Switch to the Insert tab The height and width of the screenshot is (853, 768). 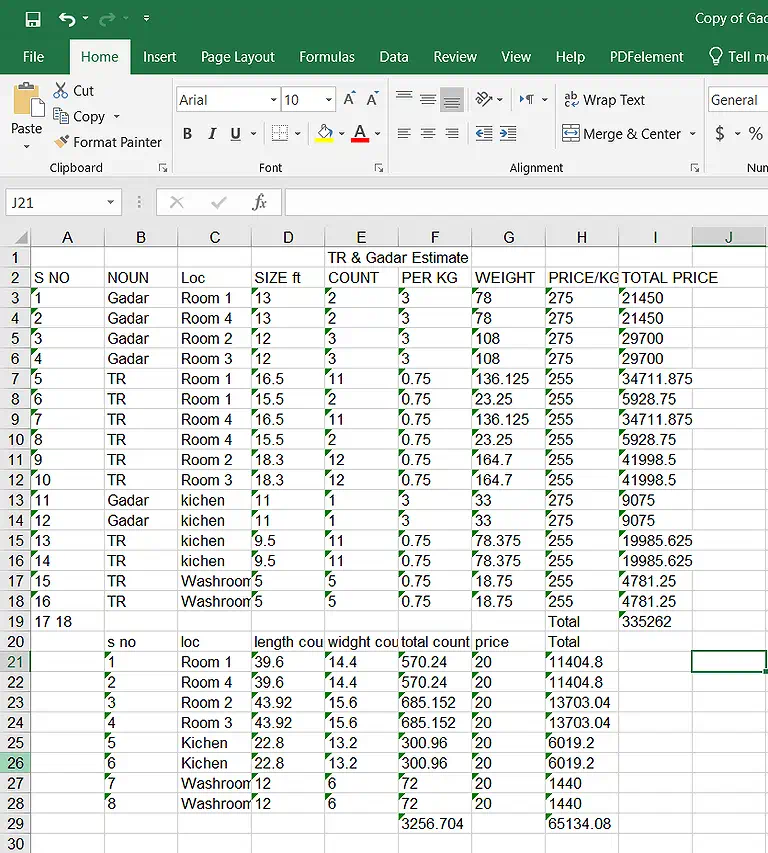(159, 57)
